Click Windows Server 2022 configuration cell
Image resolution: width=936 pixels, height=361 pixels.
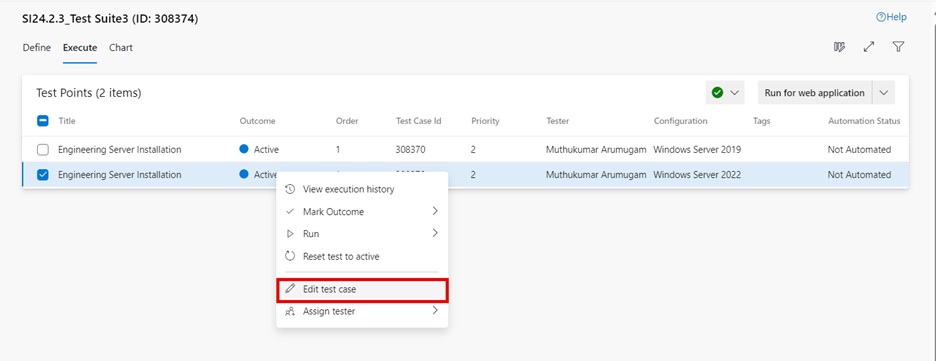point(697,175)
